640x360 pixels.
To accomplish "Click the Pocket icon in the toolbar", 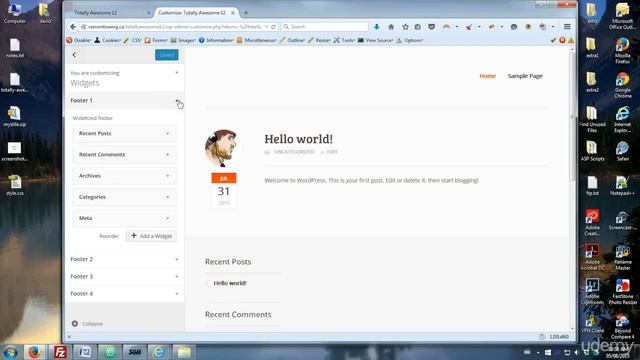I will click(431, 27).
